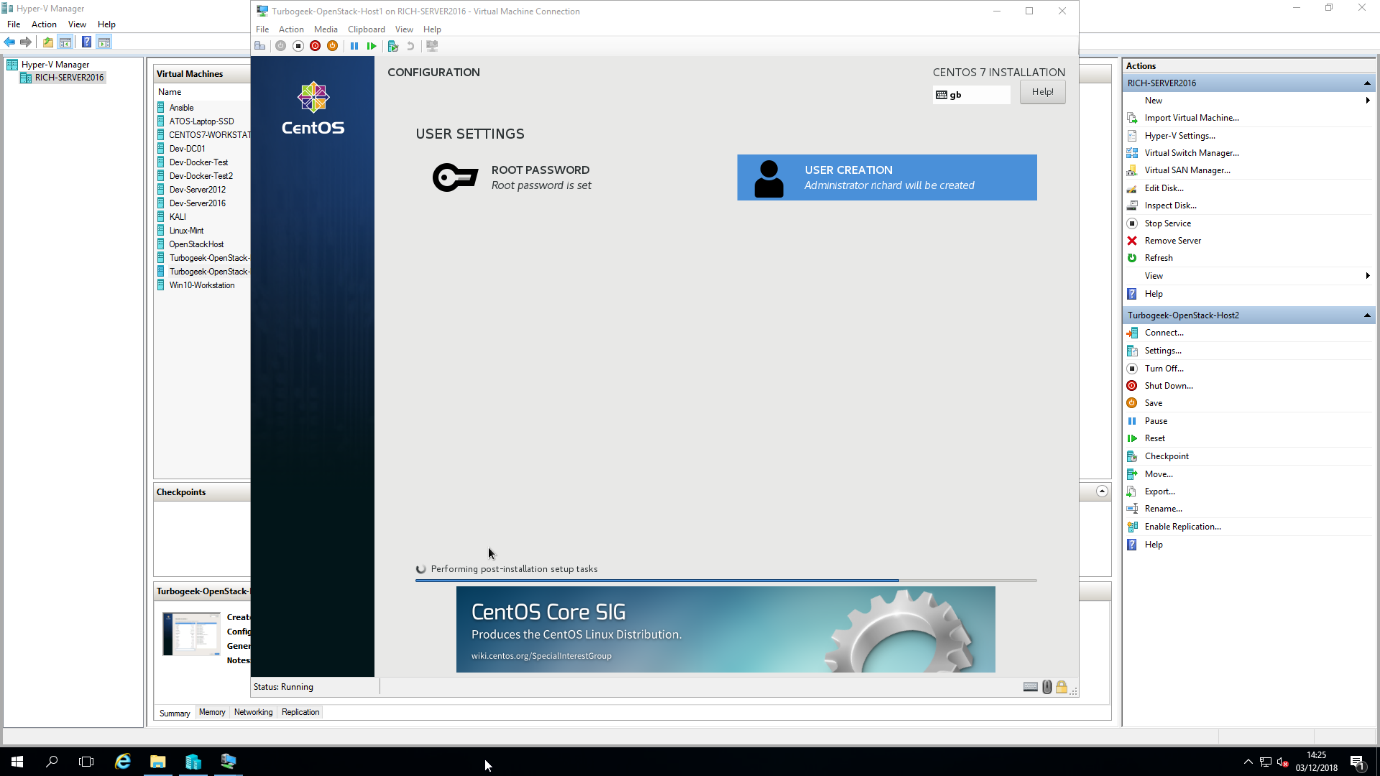Click Import Virtual Machine in Actions pane
The height and width of the screenshot is (776, 1380).
[x=1192, y=118]
